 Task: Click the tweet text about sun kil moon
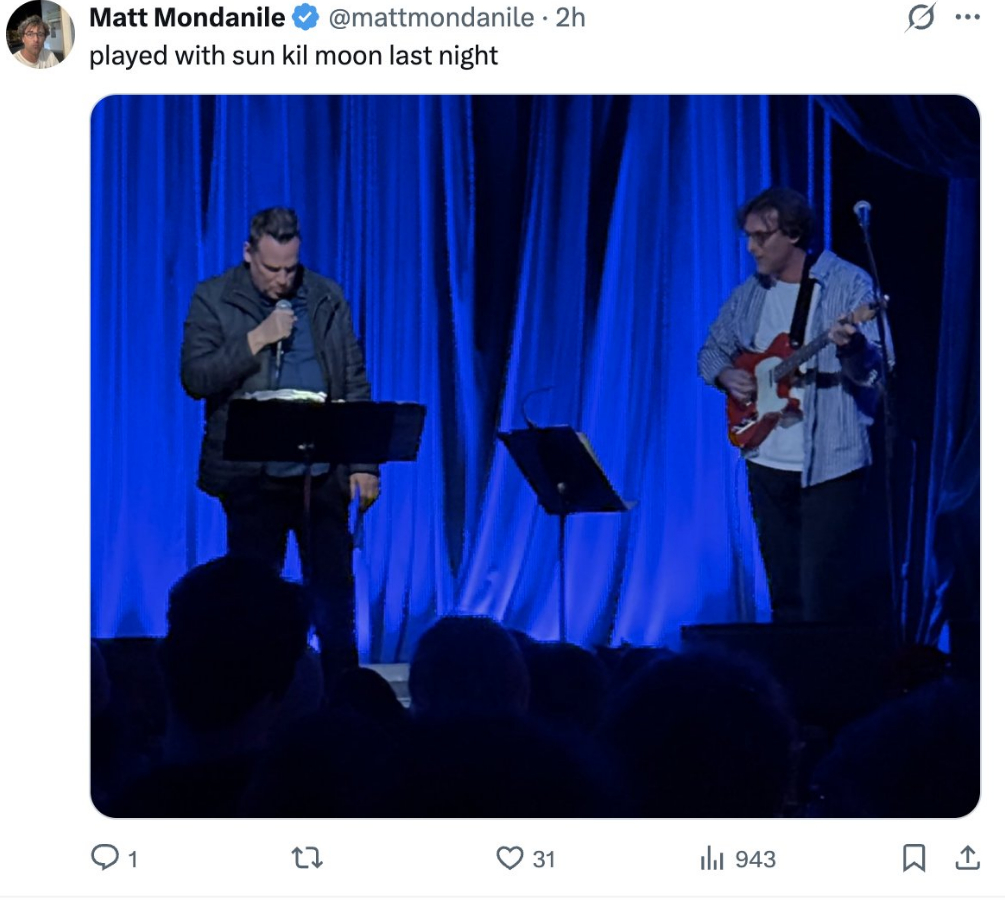point(293,55)
